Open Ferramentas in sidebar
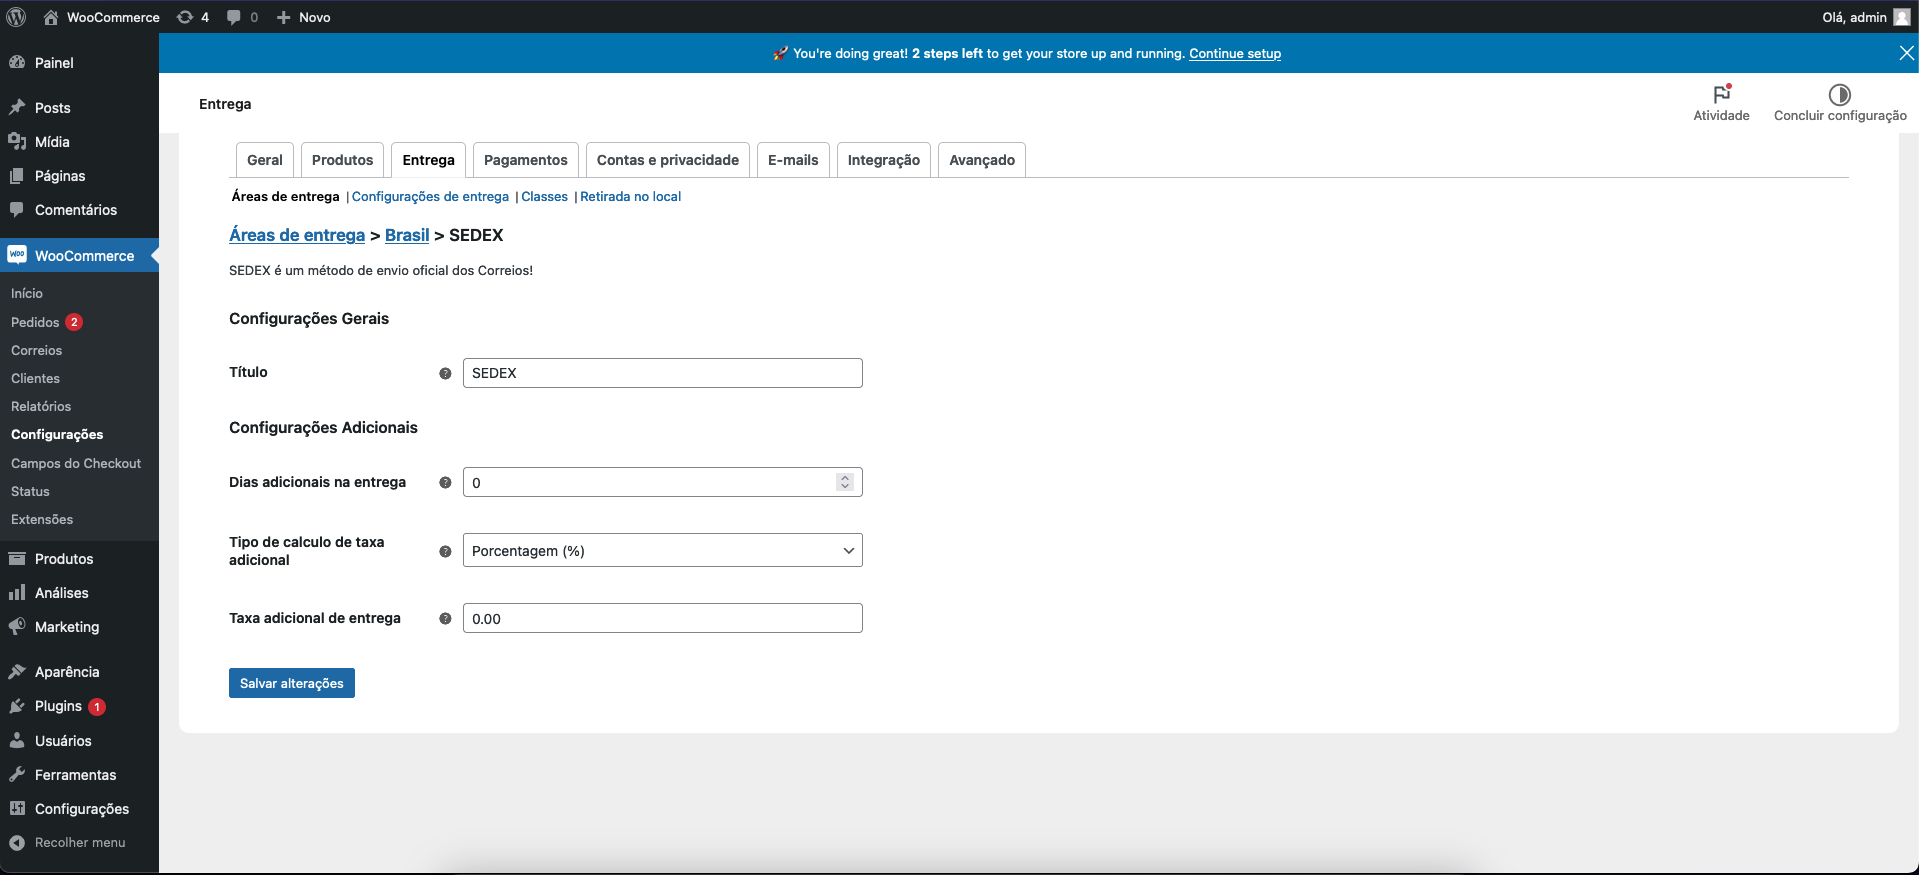This screenshot has height=875, width=1919. (x=79, y=774)
